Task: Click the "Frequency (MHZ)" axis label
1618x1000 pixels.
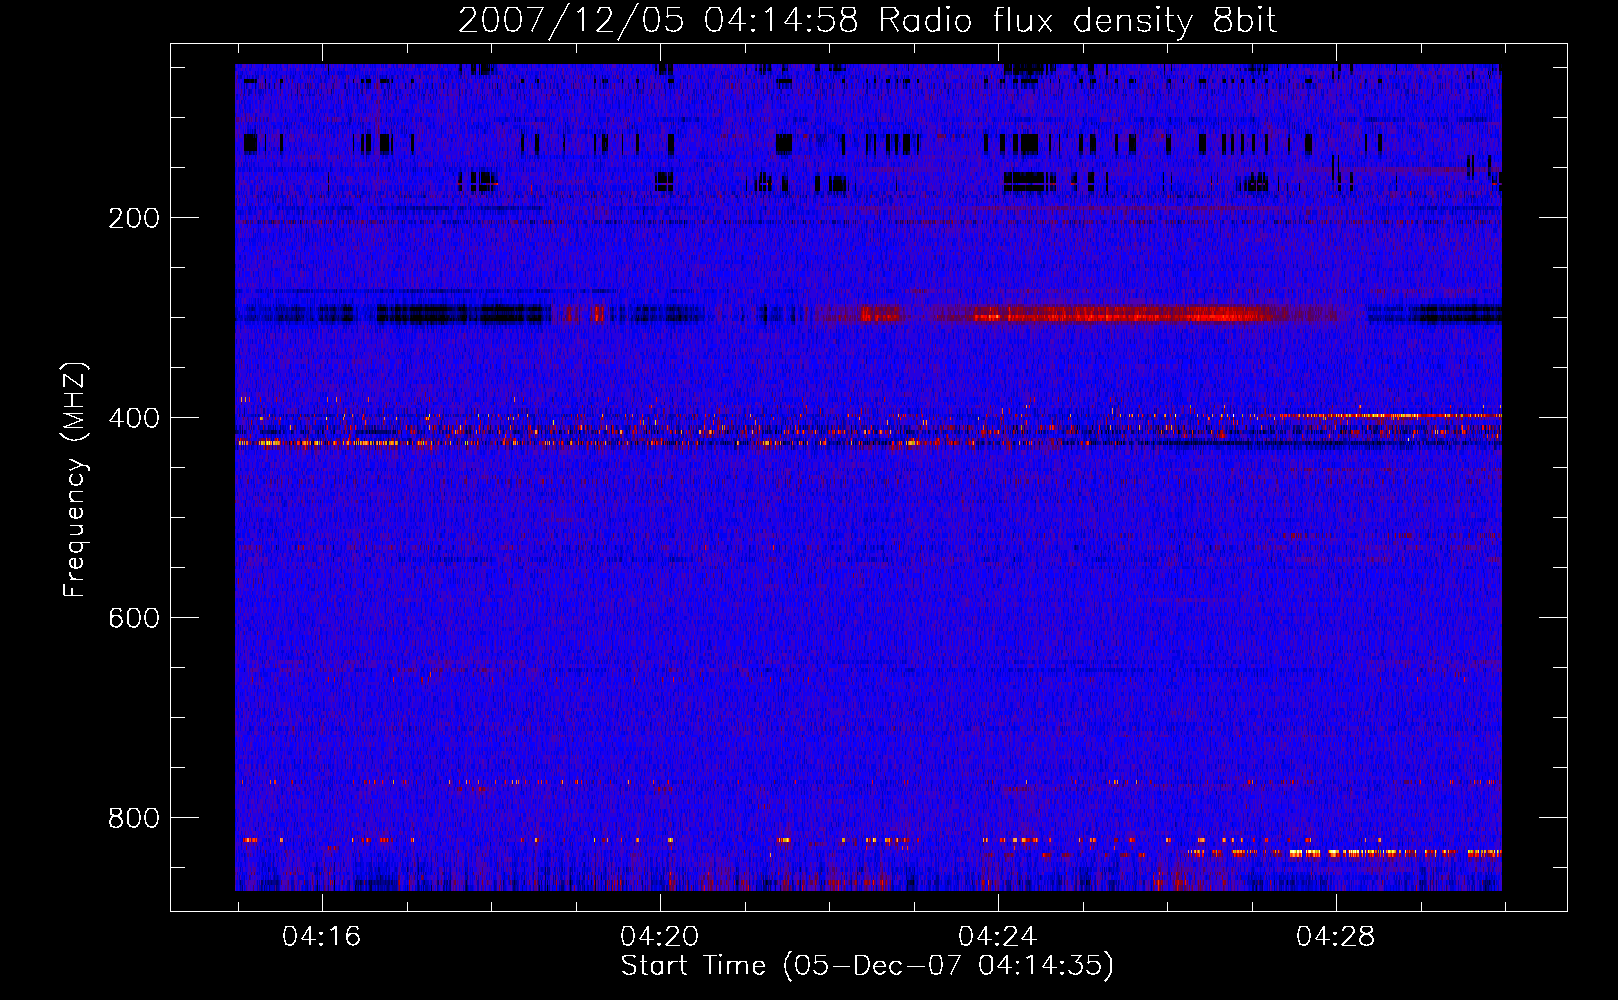Action: (75, 479)
